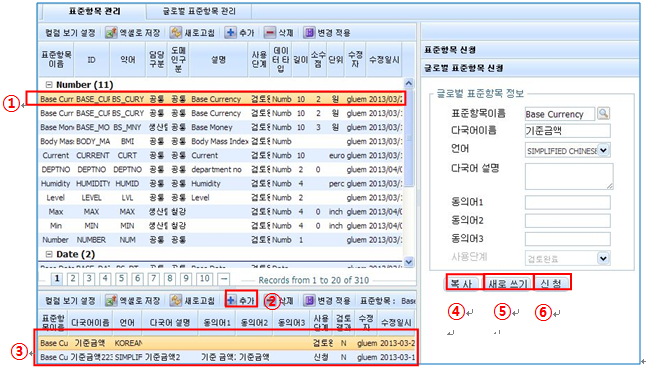Click the 다국어이름 input field
This screenshot has height=369, width=646.
(x=567, y=131)
